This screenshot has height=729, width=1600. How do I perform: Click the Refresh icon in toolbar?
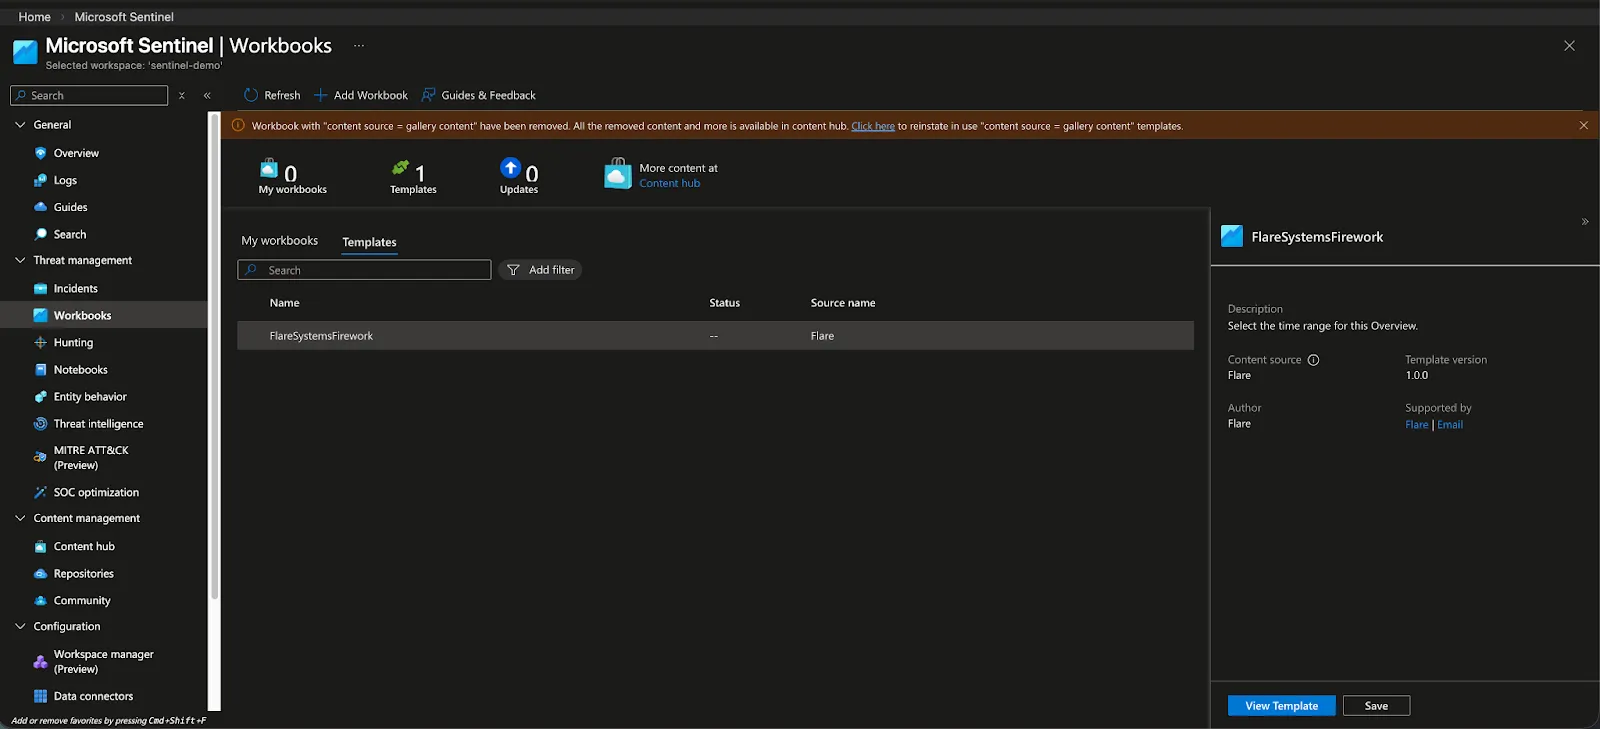251,95
